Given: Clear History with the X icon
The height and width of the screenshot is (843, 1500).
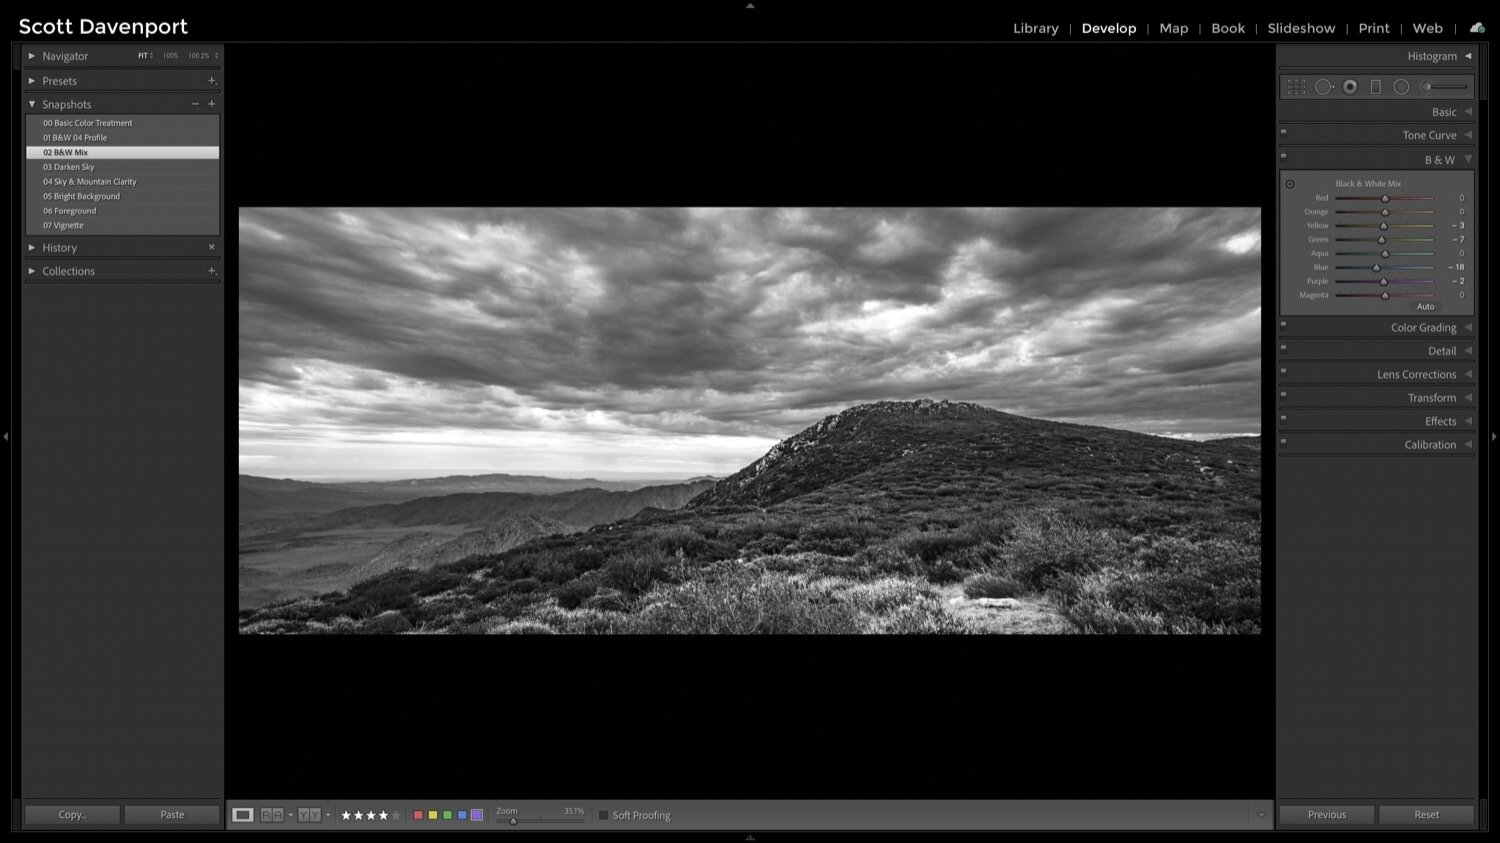Looking at the screenshot, I should (x=211, y=247).
